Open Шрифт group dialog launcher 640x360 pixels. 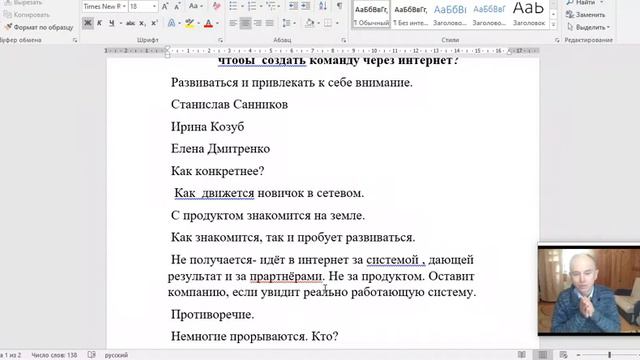click(220, 40)
